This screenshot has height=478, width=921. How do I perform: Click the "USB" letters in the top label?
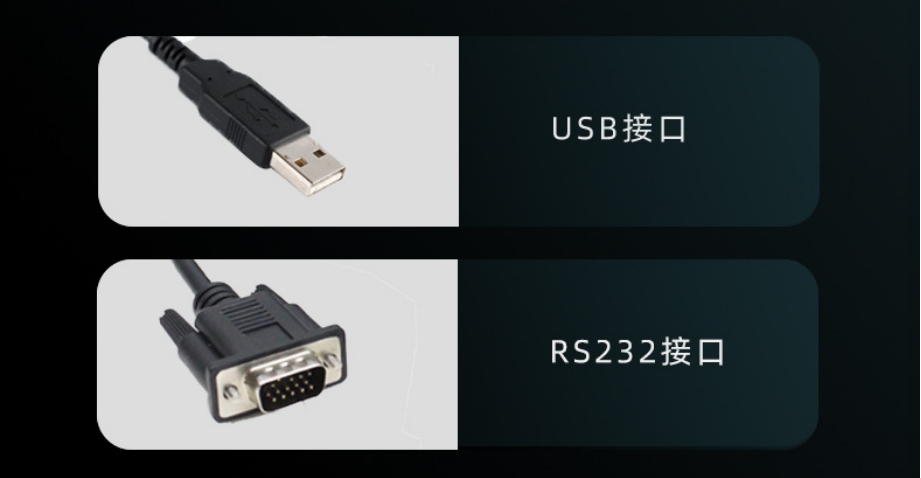coord(584,128)
